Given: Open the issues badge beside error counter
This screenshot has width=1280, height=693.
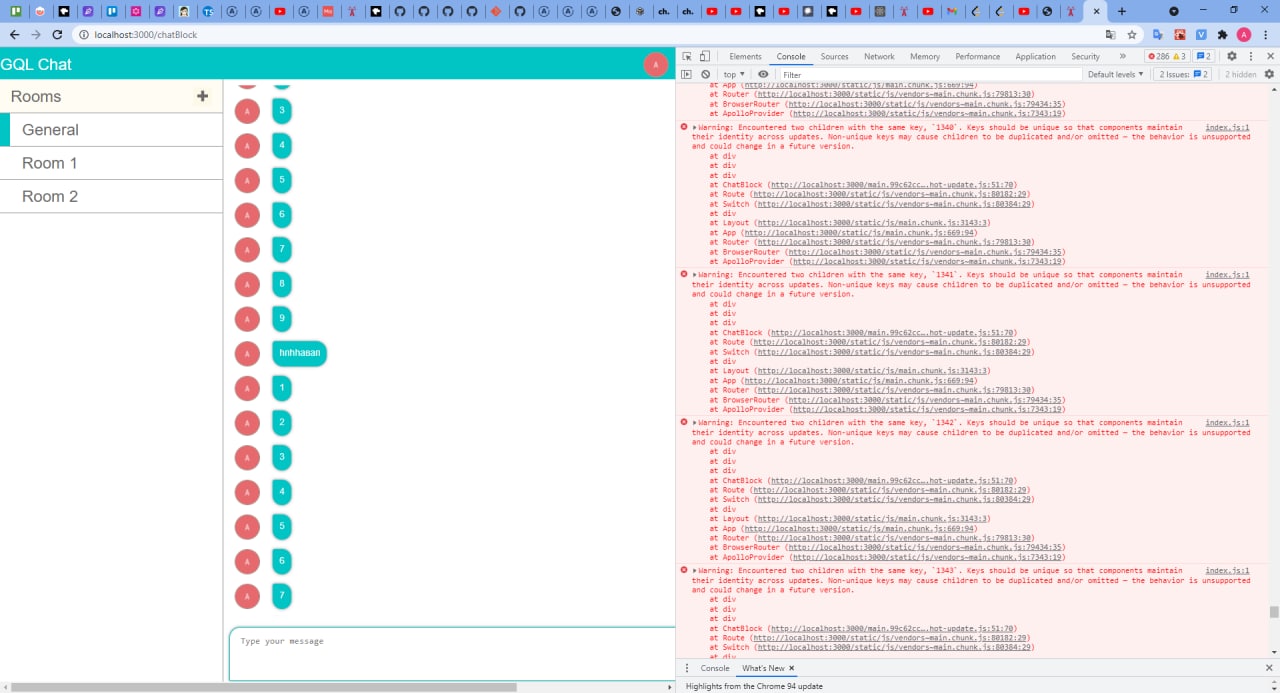Looking at the screenshot, I should [1204, 57].
